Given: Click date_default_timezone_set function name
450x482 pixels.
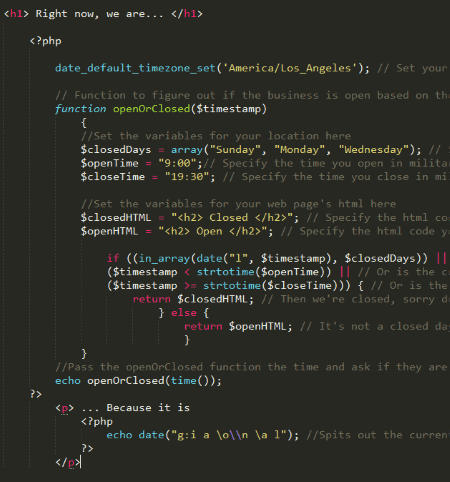Looking at the screenshot, I should point(135,68).
